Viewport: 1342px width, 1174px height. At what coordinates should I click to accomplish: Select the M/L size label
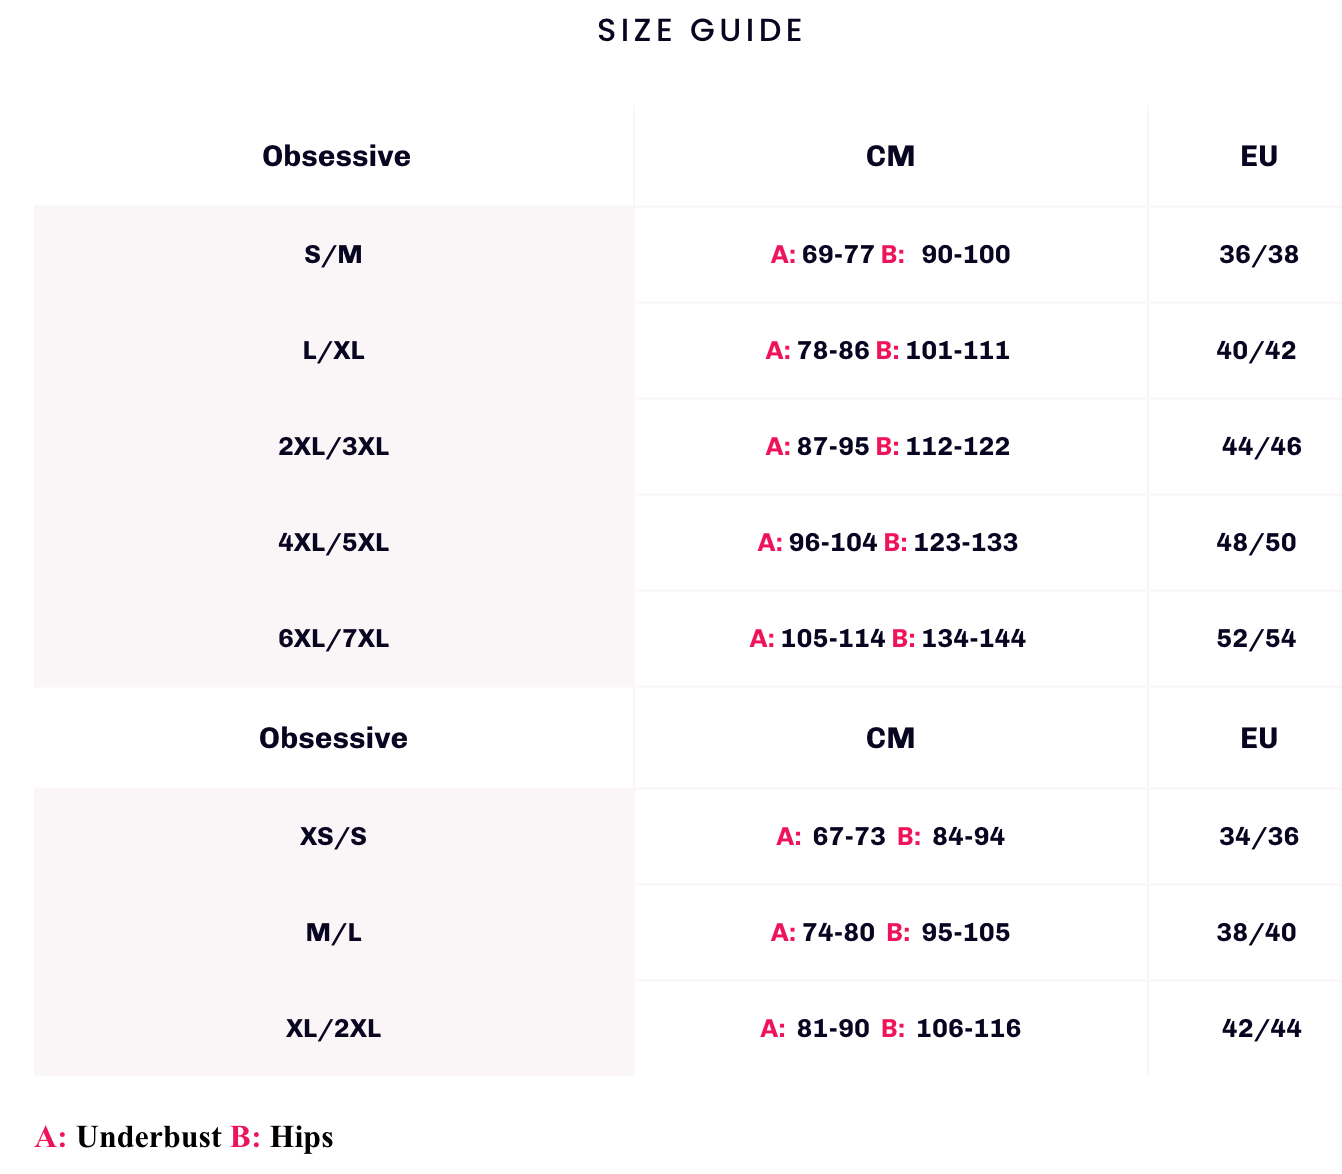333,933
